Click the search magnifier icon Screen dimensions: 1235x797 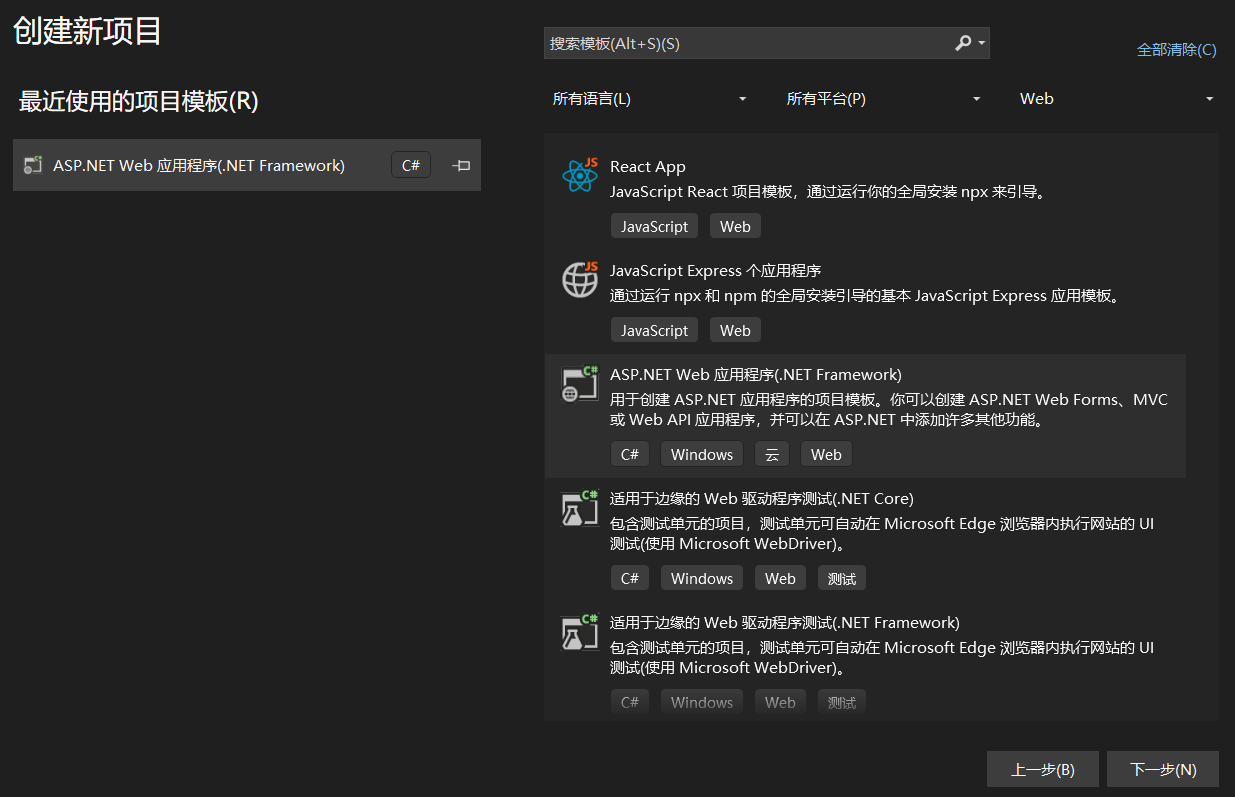[963, 43]
